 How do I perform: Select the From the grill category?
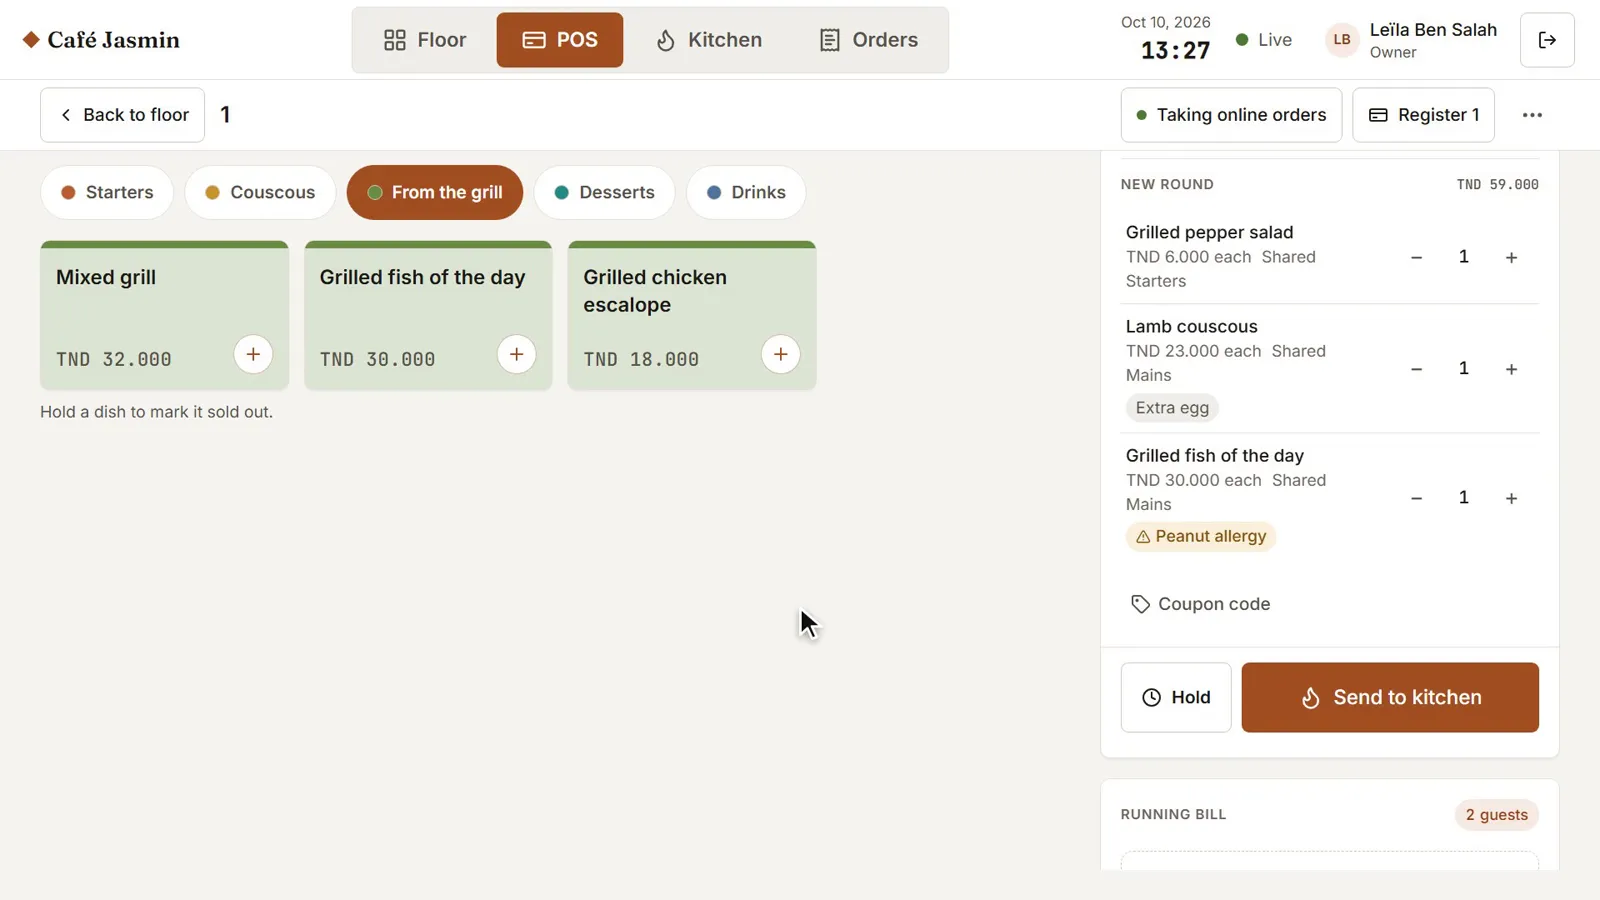pyautogui.click(x=435, y=192)
